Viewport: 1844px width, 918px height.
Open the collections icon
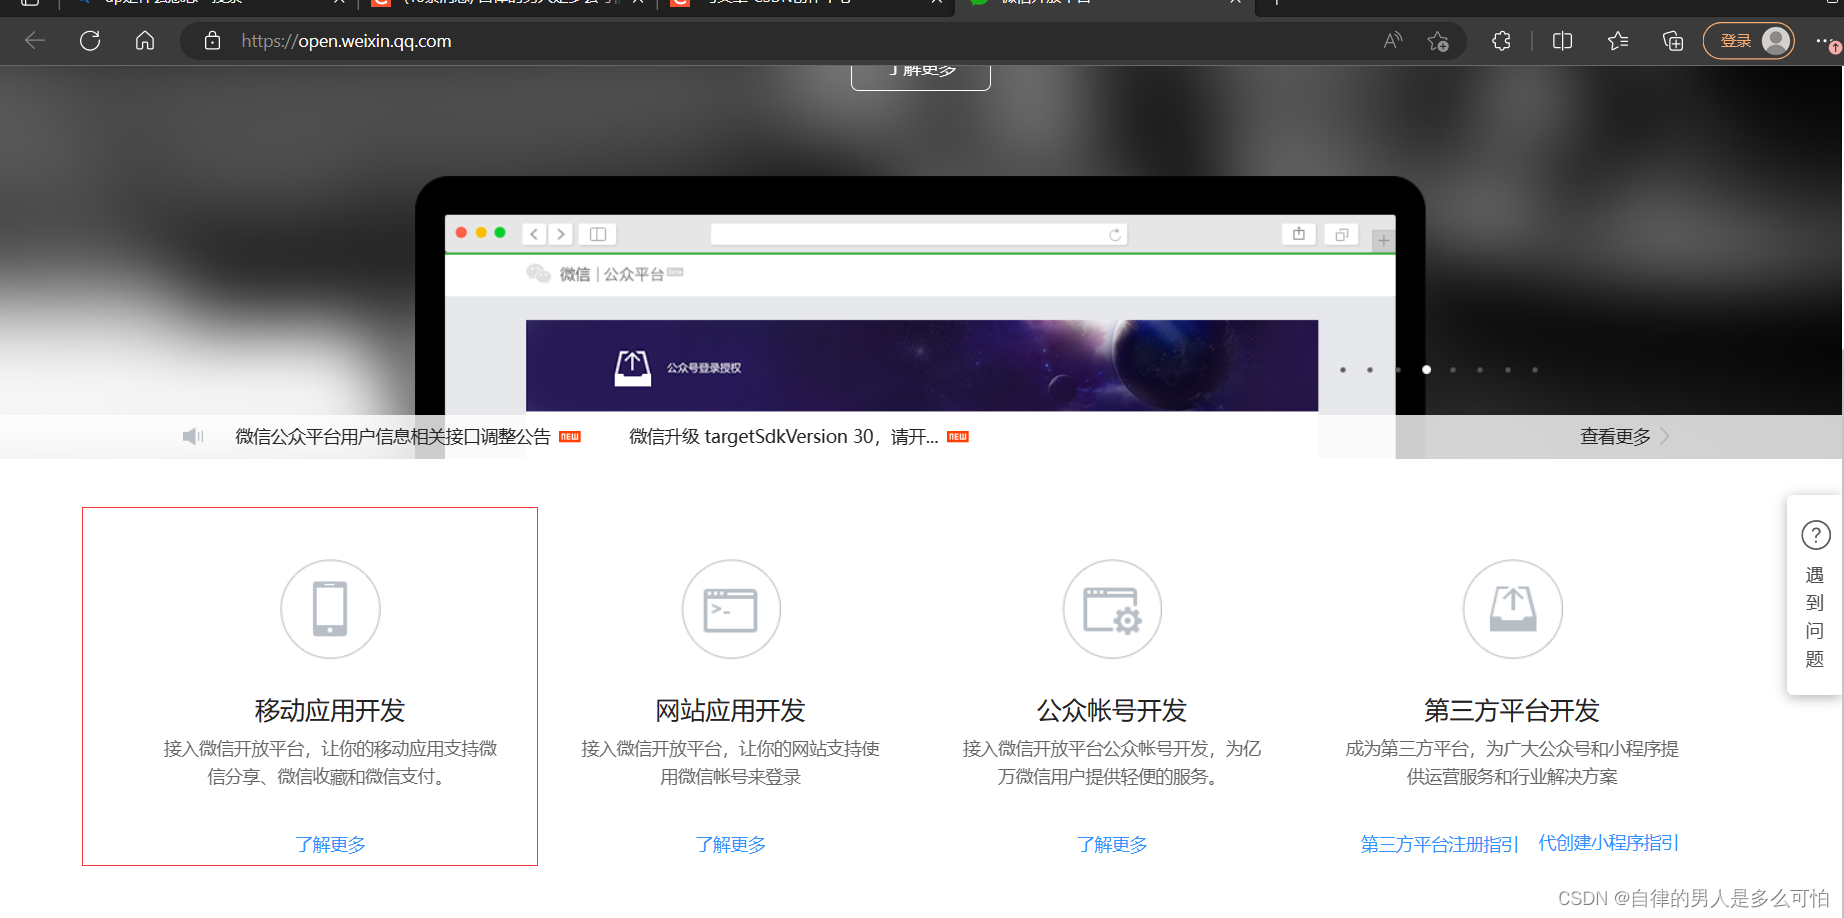[x=1673, y=41]
